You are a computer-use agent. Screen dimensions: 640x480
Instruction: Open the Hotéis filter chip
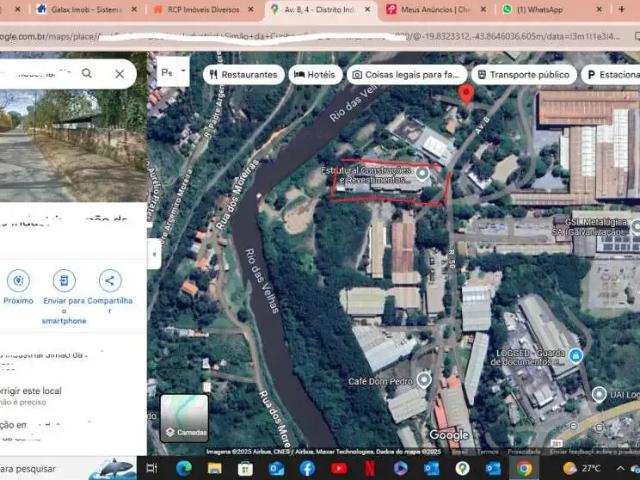coord(315,75)
